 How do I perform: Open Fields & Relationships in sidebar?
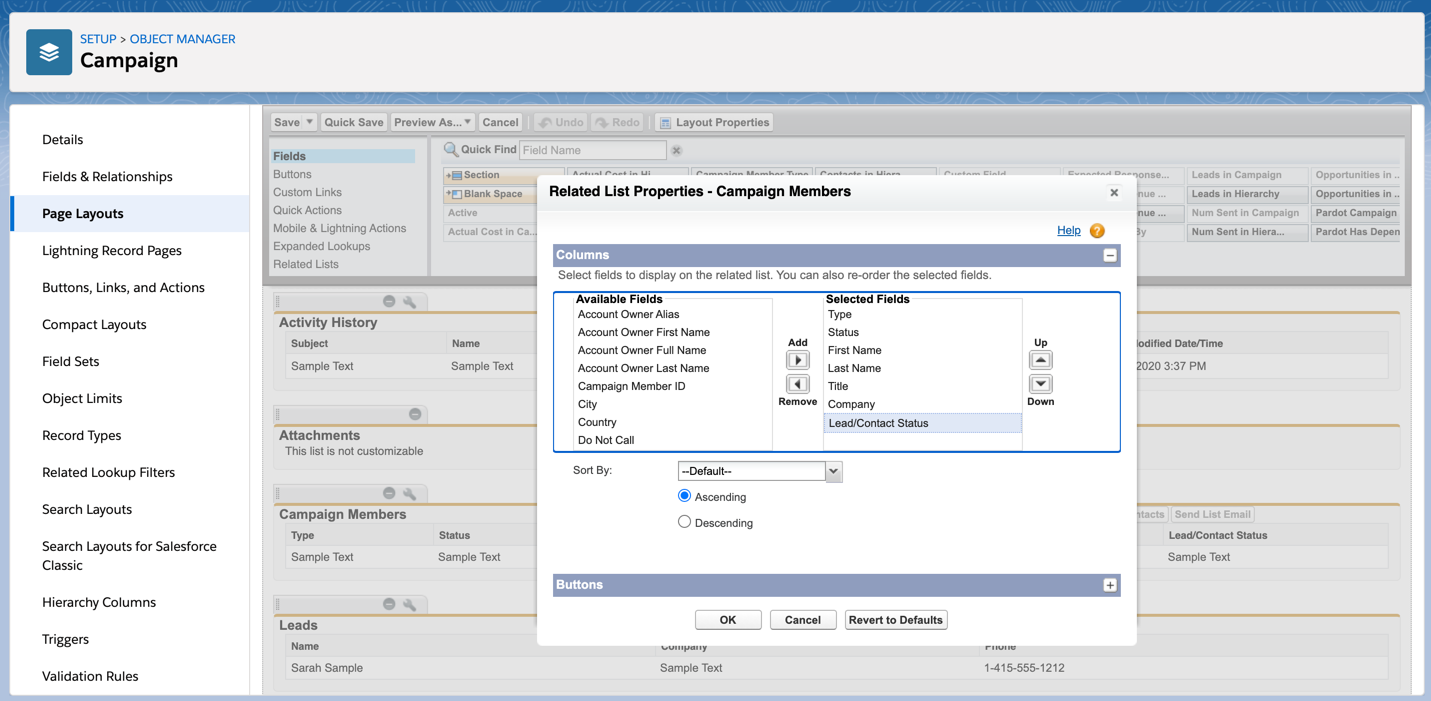[x=107, y=177]
